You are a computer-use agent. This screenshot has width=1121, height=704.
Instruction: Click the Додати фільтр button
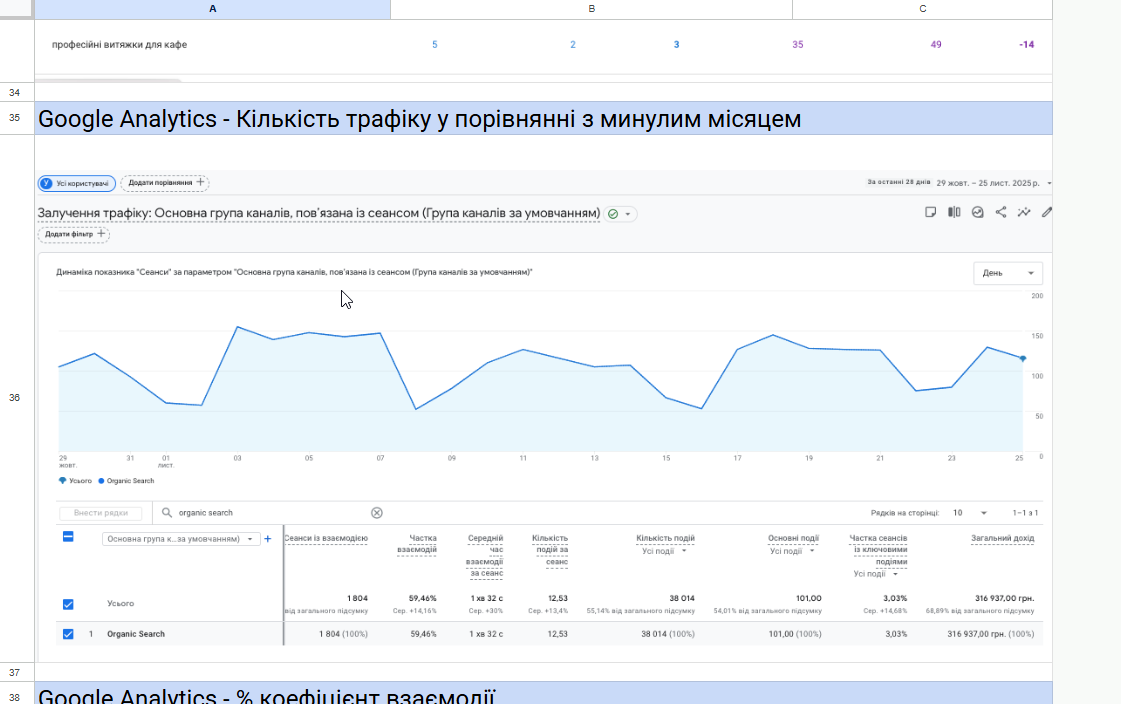coord(74,234)
